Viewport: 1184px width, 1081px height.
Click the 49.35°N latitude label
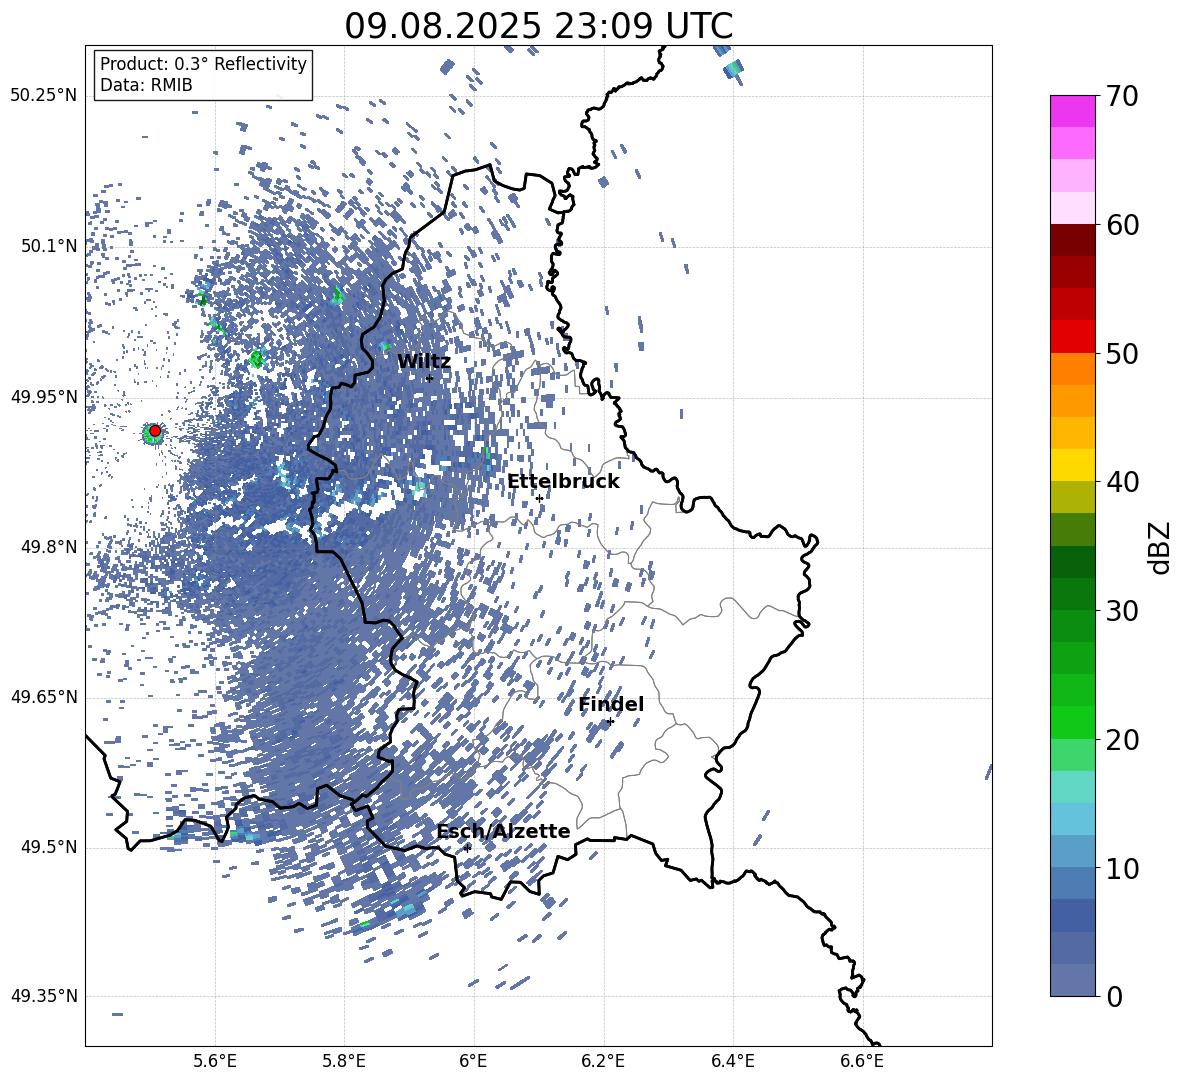pos(45,996)
